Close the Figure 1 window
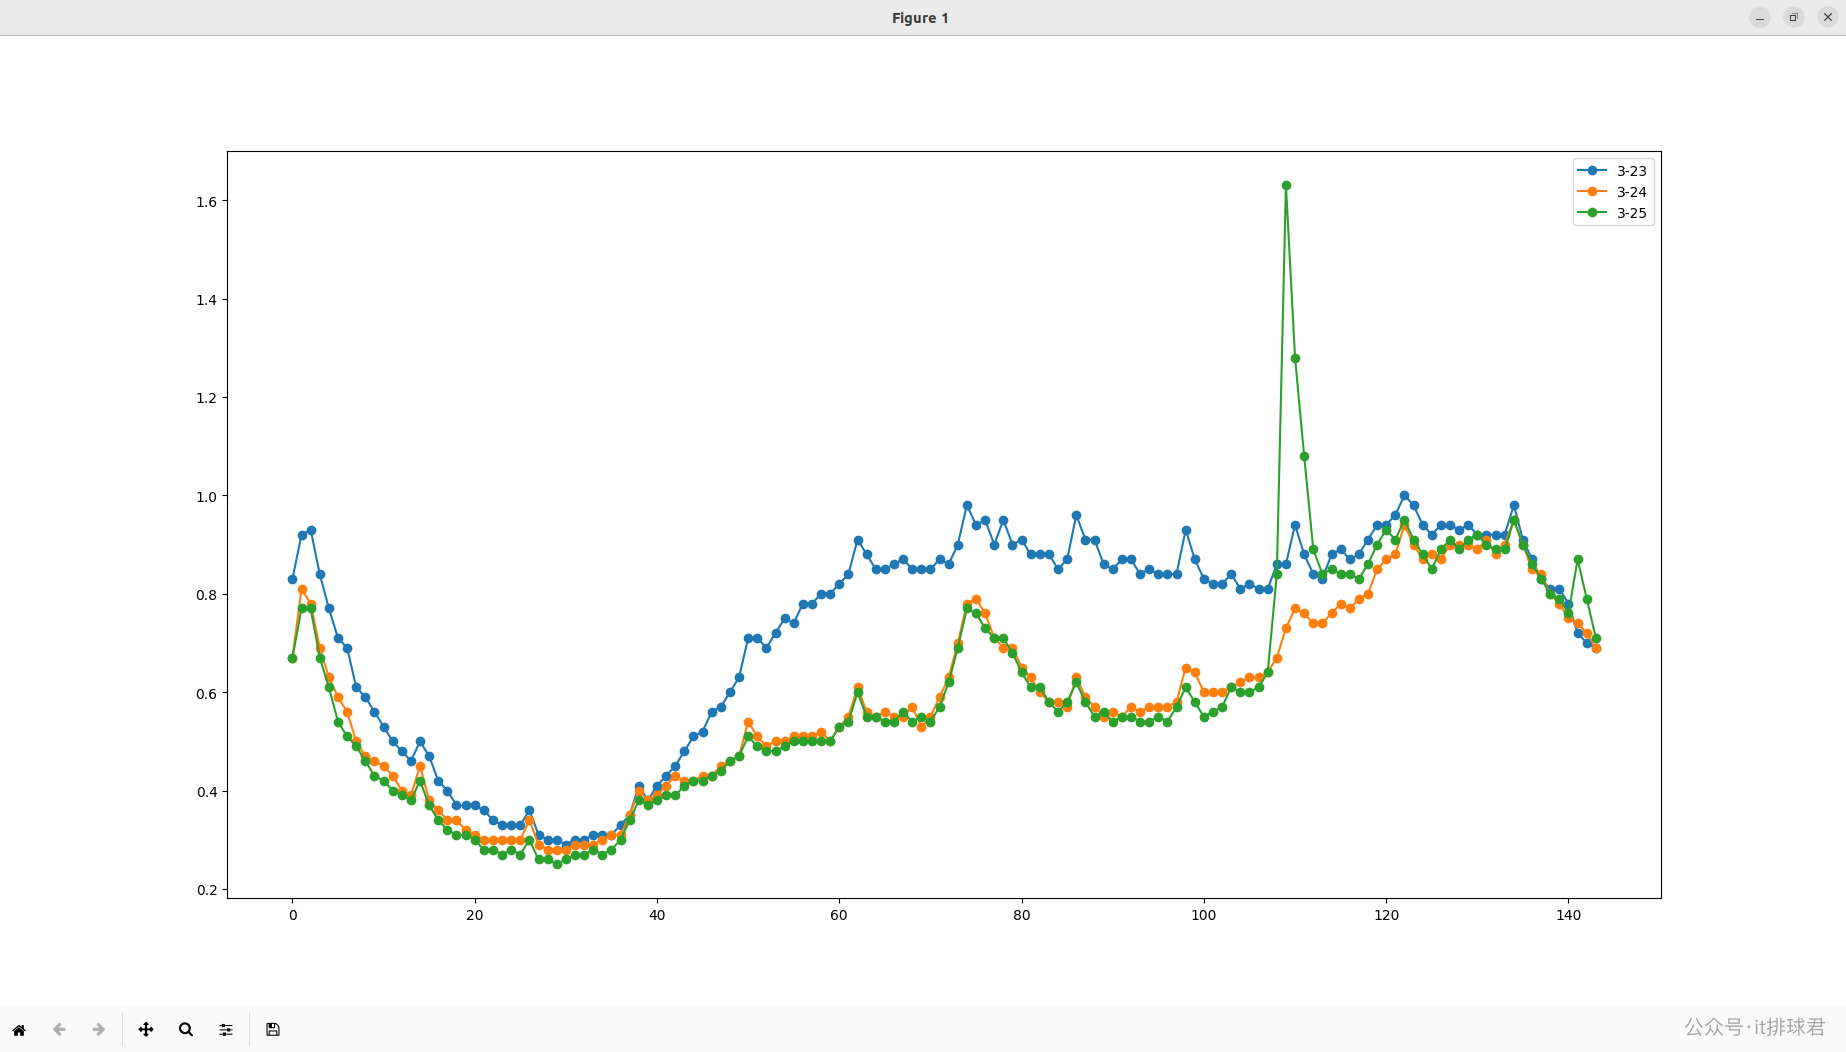This screenshot has width=1846, height=1052. (1828, 18)
